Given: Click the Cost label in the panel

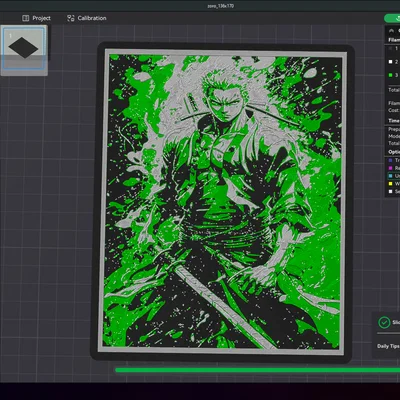Looking at the screenshot, I should pos(393,110).
